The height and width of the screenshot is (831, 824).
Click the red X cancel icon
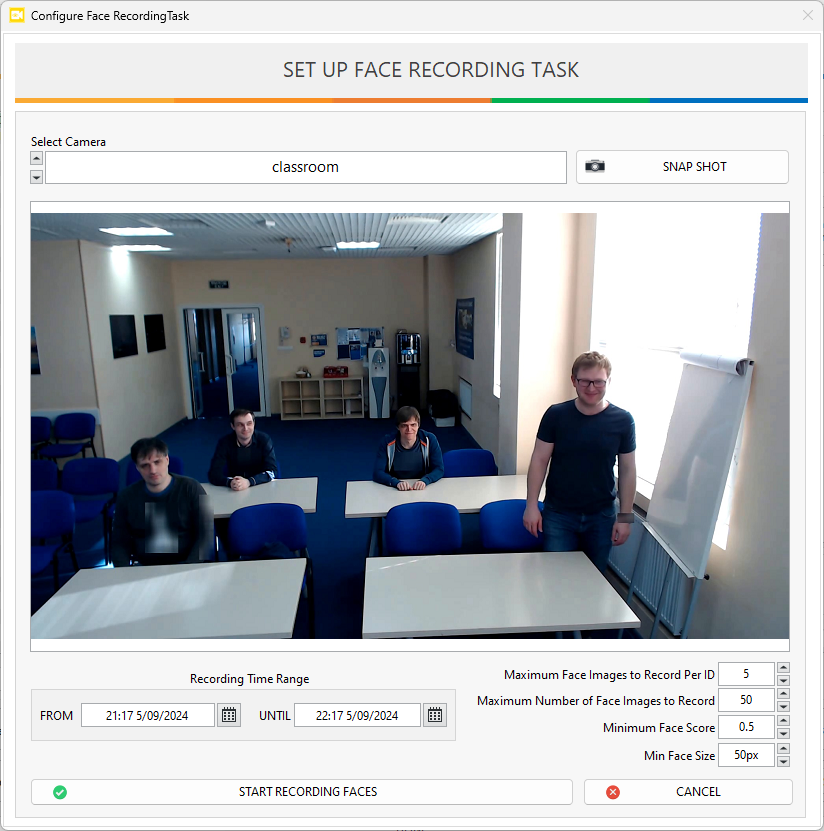[613, 792]
